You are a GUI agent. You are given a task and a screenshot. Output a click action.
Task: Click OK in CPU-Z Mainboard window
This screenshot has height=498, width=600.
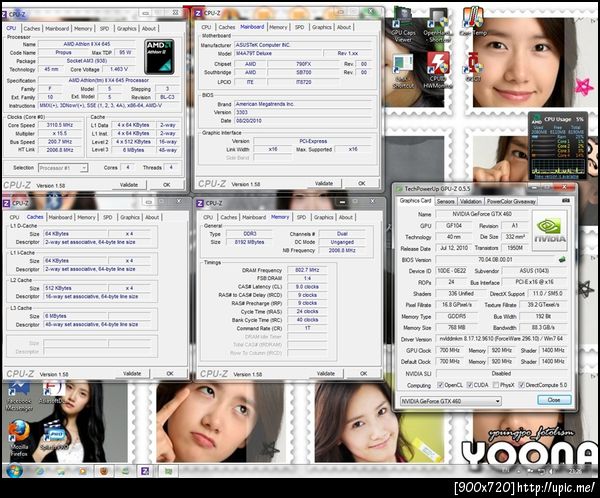coord(361,183)
